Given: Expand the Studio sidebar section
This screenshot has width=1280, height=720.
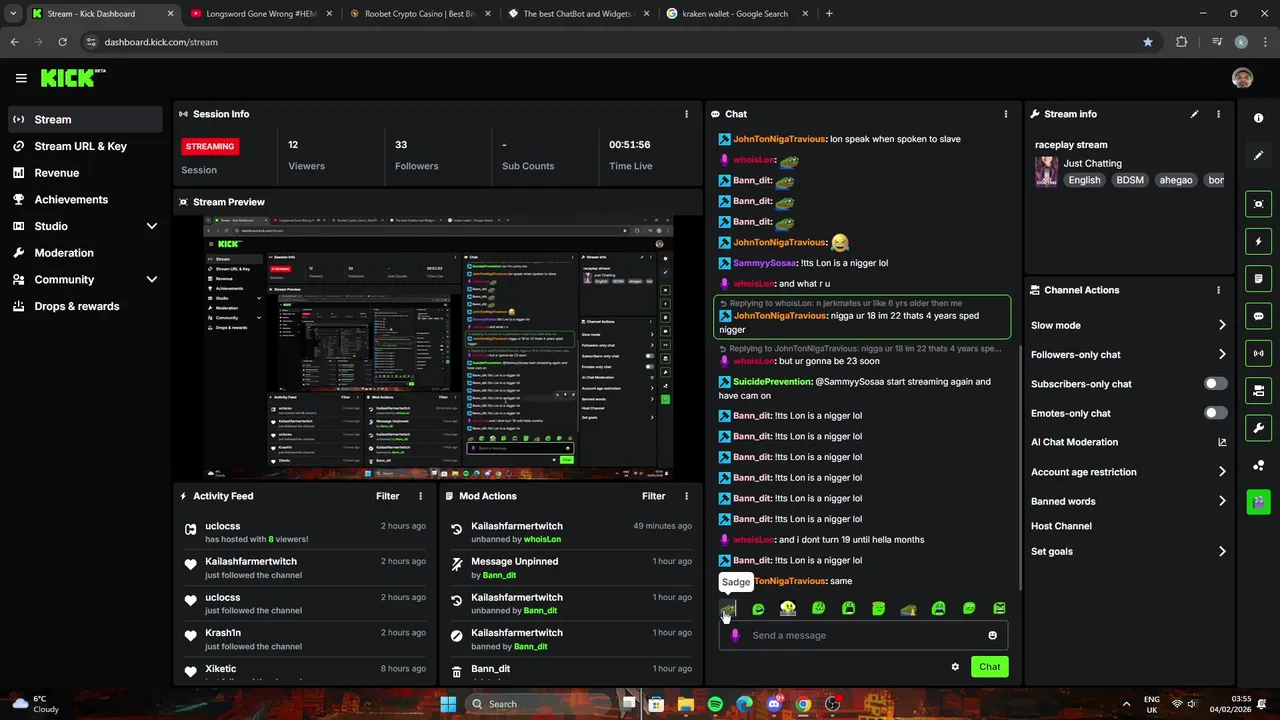Looking at the screenshot, I should [x=152, y=226].
